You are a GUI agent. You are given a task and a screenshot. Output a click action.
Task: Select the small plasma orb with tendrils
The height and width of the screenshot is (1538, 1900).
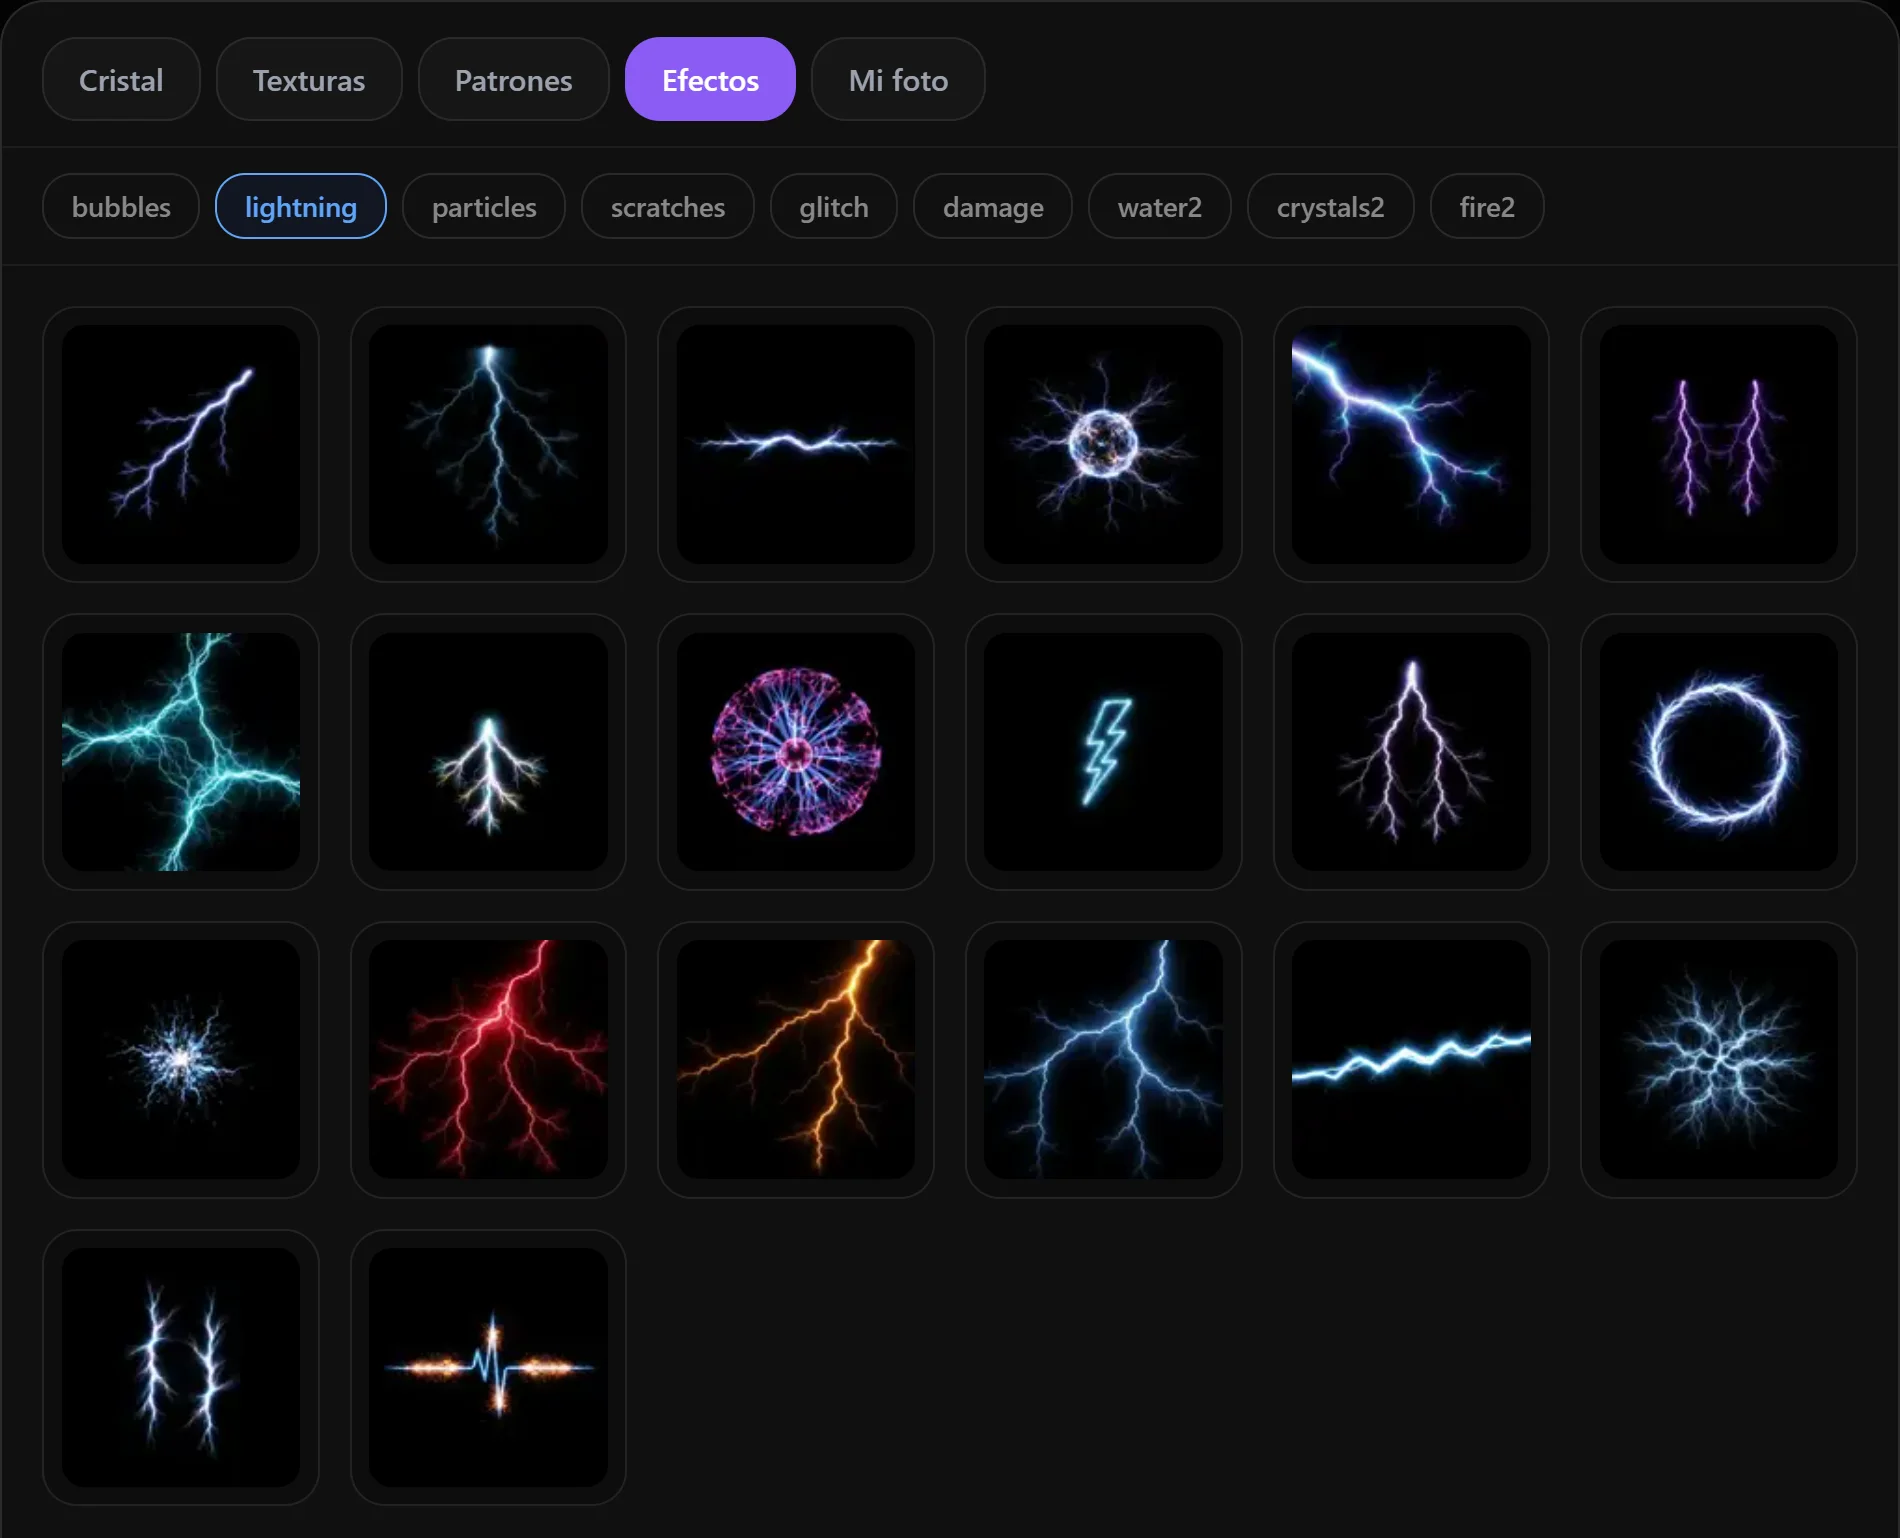(x=1104, y=444)
